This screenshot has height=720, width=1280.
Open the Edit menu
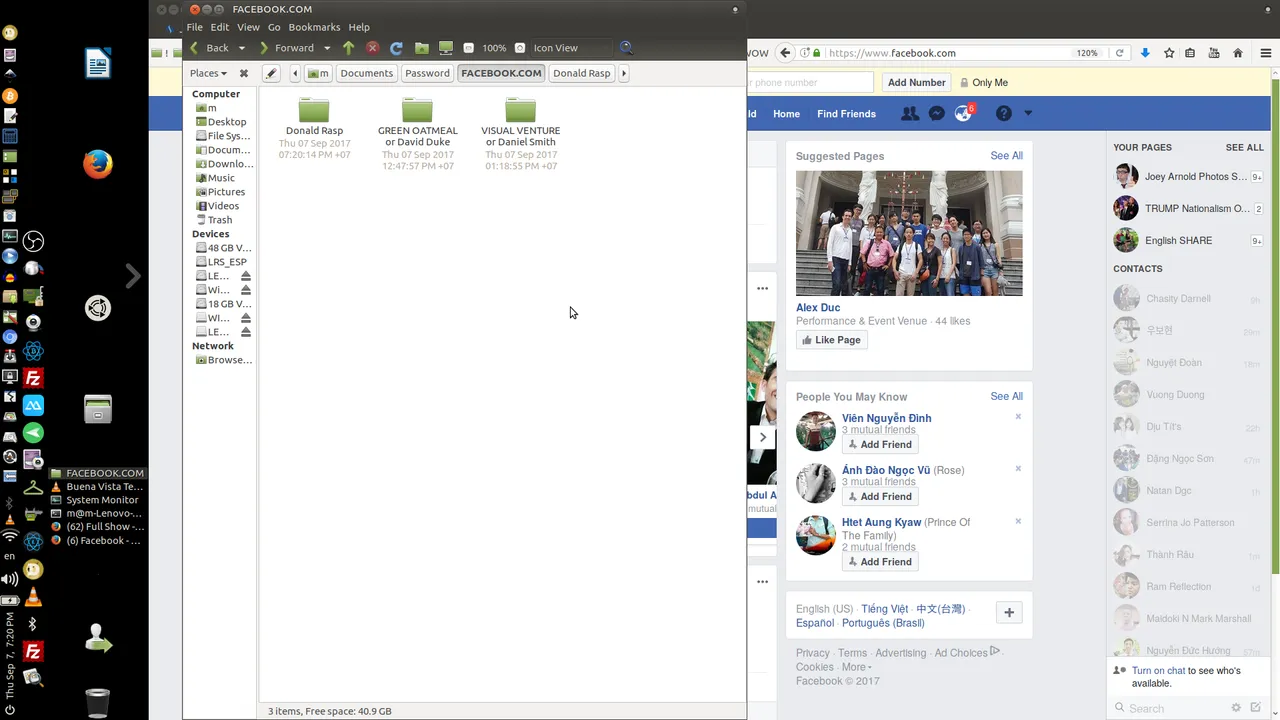(x=220, y=27)
